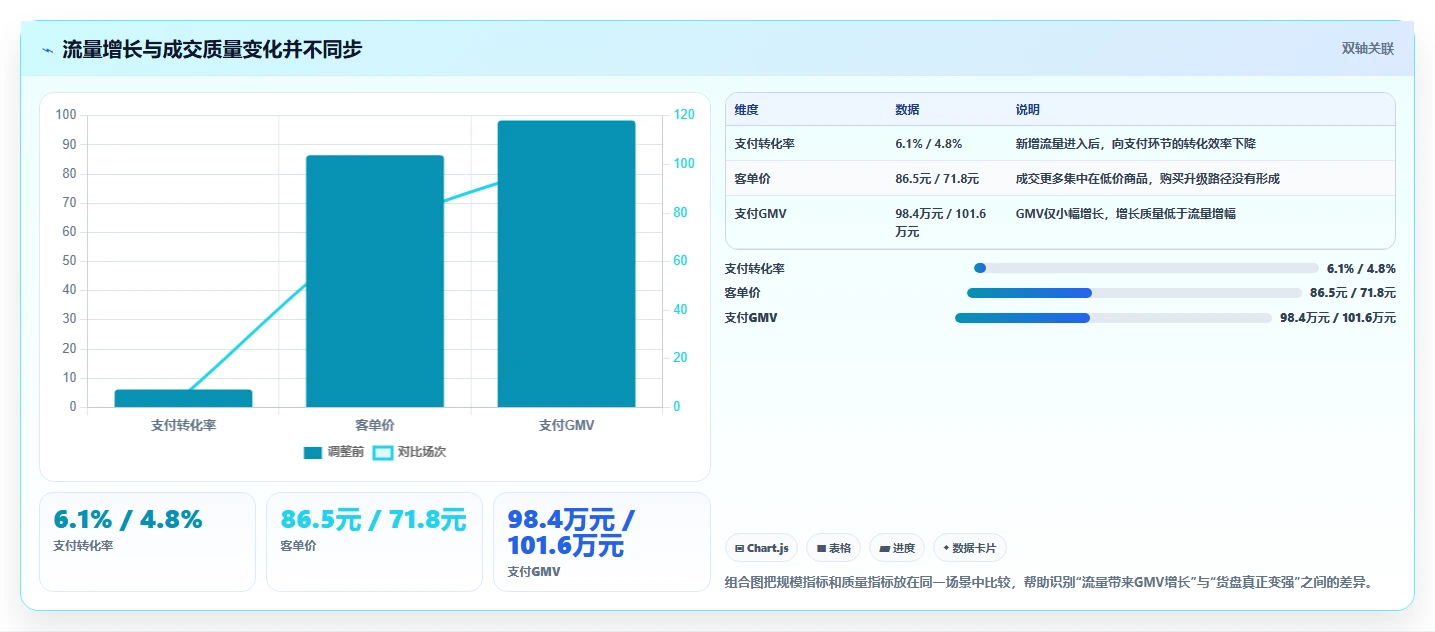Click the 100 tick on the left axis
Image resolution: width=1435 pixels, height=632 pixels.
pos(66,115)
